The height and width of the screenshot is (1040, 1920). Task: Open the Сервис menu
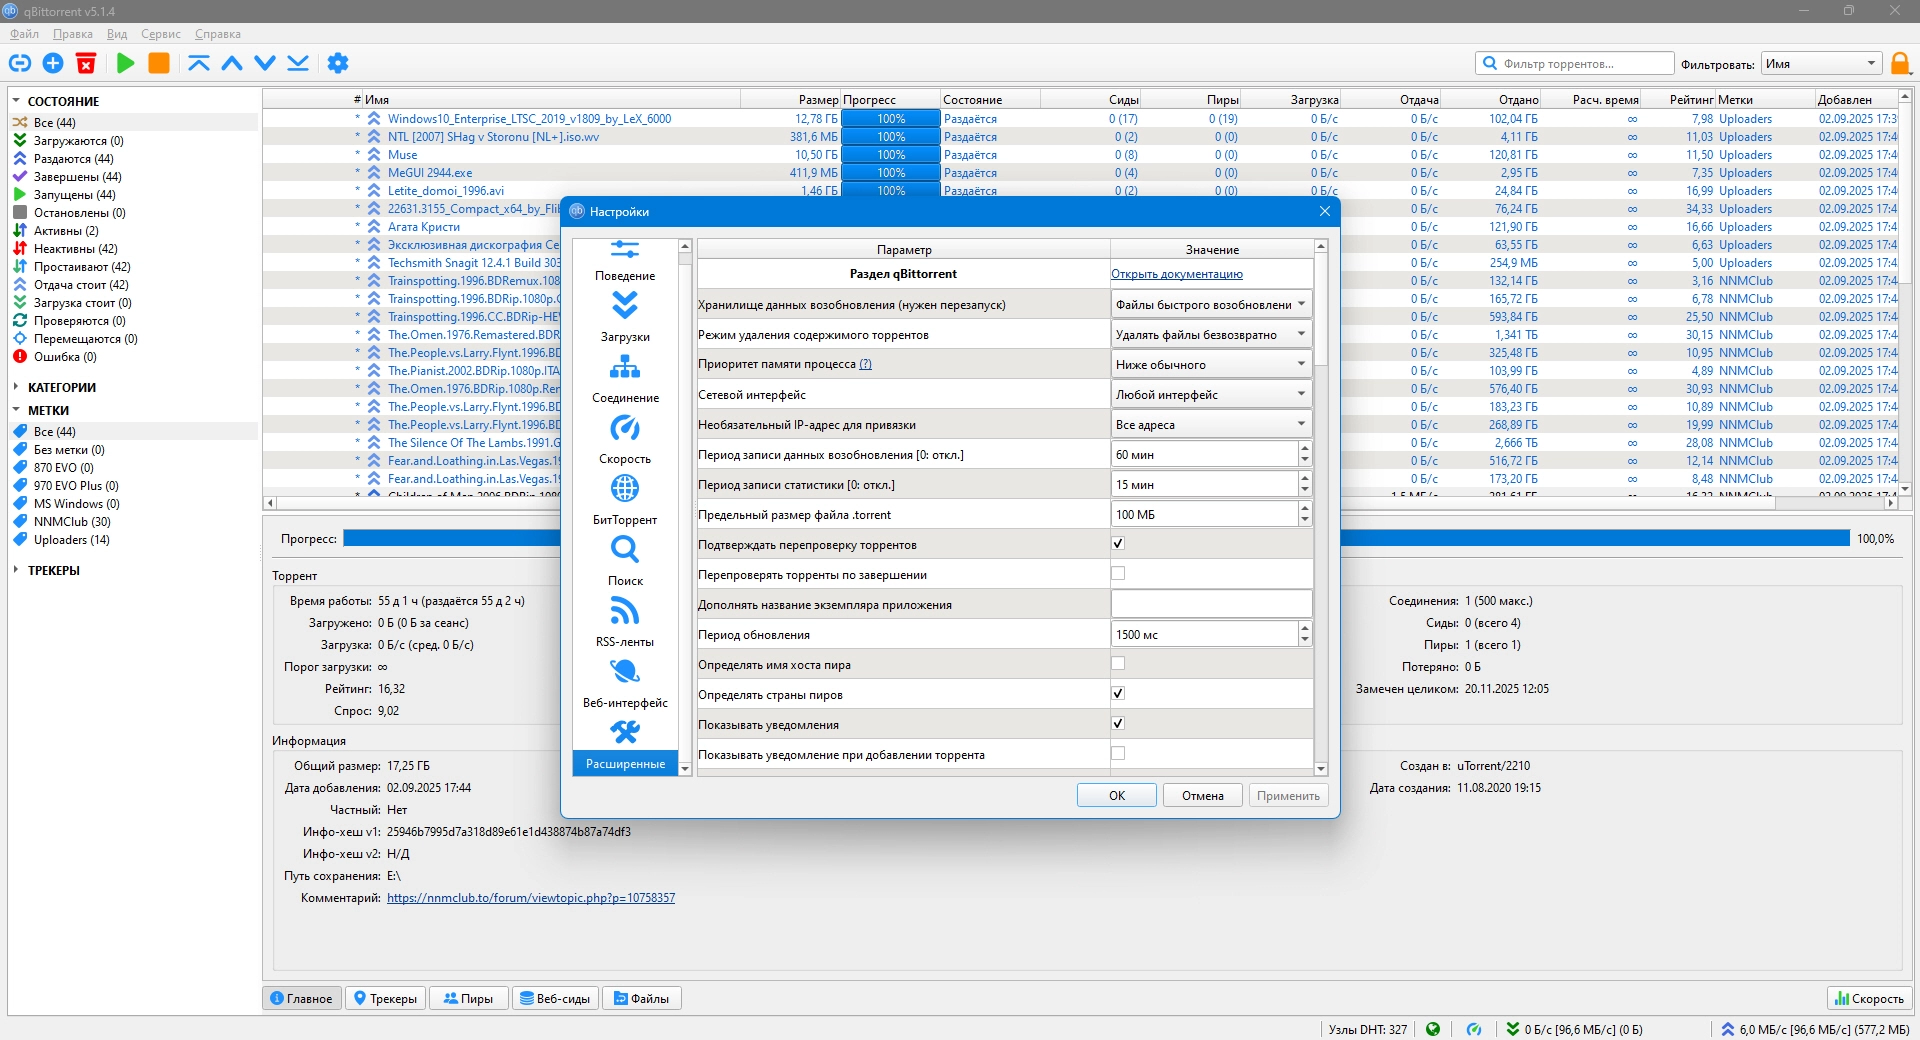160,34
